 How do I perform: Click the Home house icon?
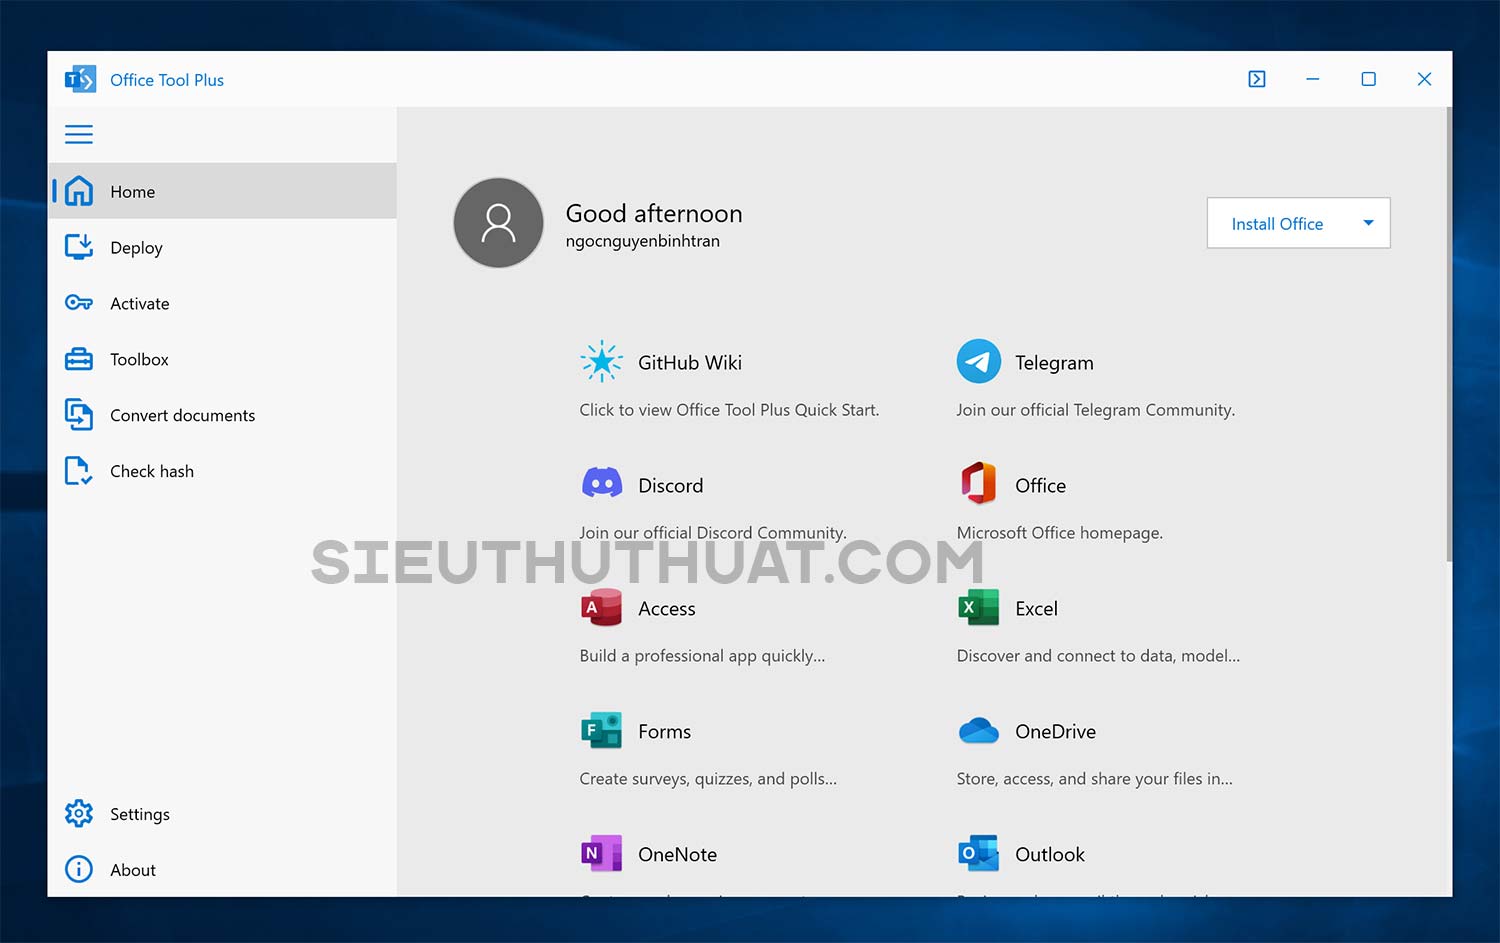click(79, 191)
